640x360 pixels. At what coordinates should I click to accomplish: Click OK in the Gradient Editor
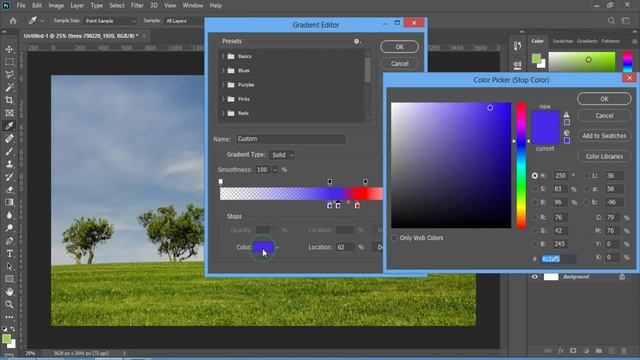pyautogui.click(x=400, y=47)
